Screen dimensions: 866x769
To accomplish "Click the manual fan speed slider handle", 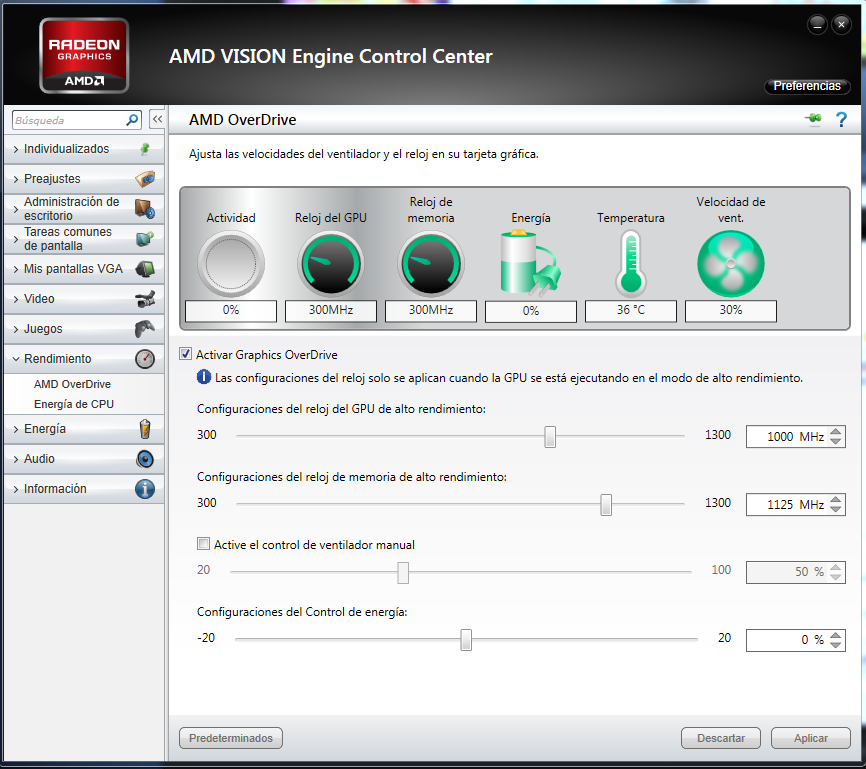I will point(403,572).
